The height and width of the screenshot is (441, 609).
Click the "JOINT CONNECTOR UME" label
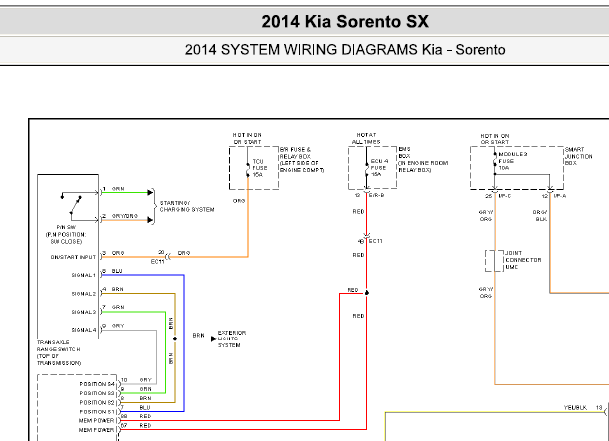[523, 260]
